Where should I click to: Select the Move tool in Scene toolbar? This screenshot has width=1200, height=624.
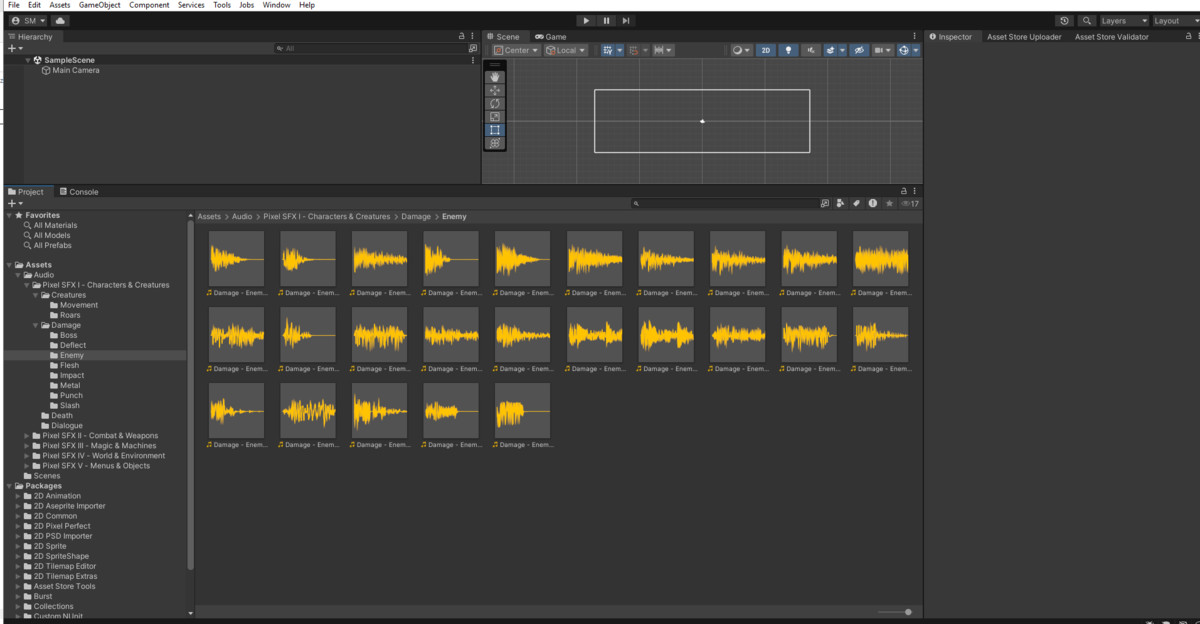[x=495, y=90]
